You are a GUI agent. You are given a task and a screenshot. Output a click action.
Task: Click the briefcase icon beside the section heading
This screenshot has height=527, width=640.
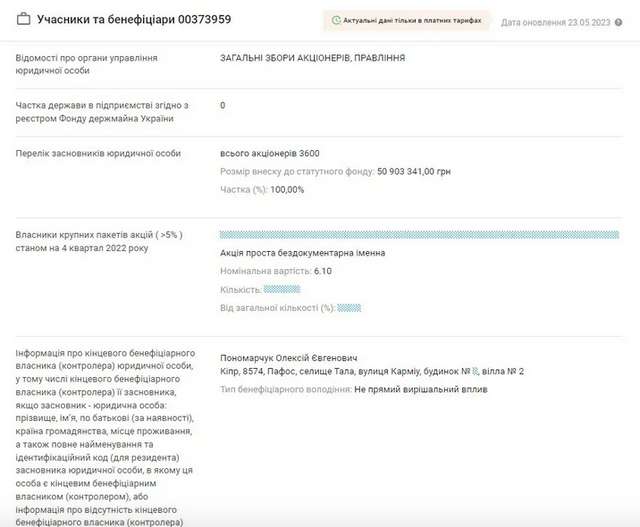point(23,20)
